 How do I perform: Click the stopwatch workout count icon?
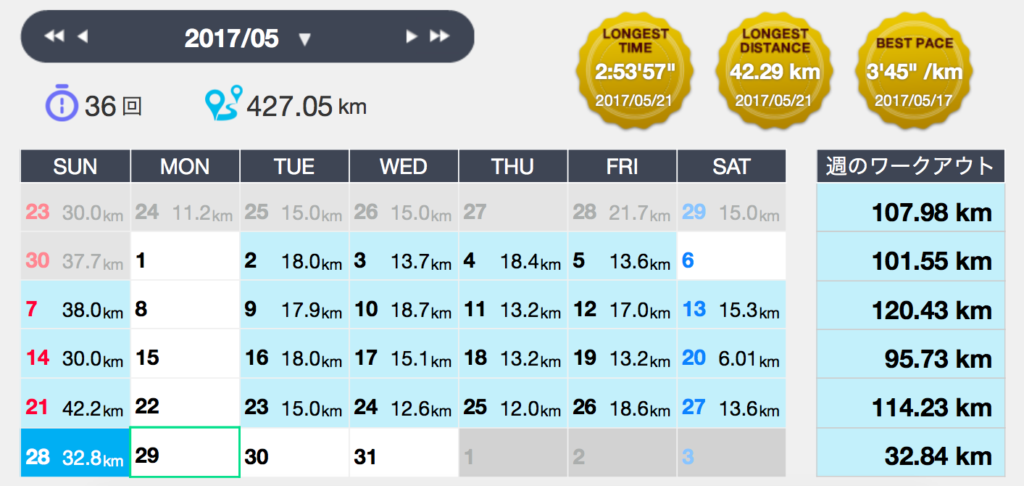(x=62, y=103)
